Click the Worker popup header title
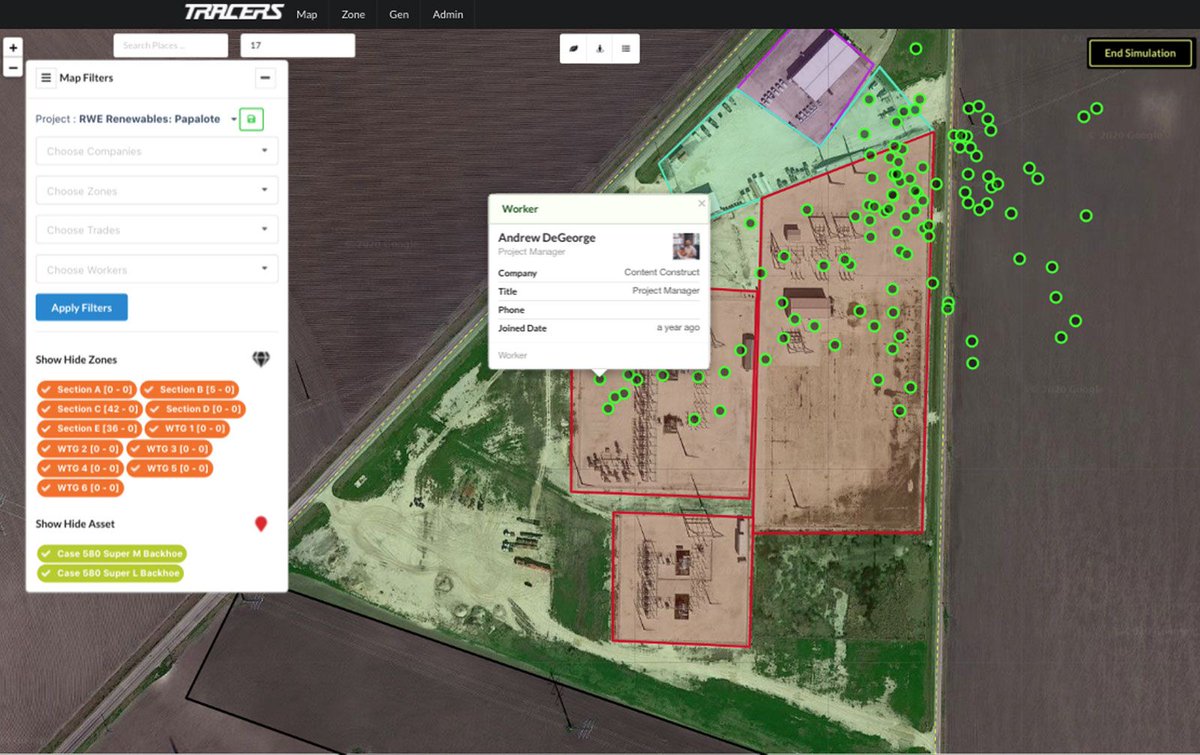 (520, 209)
